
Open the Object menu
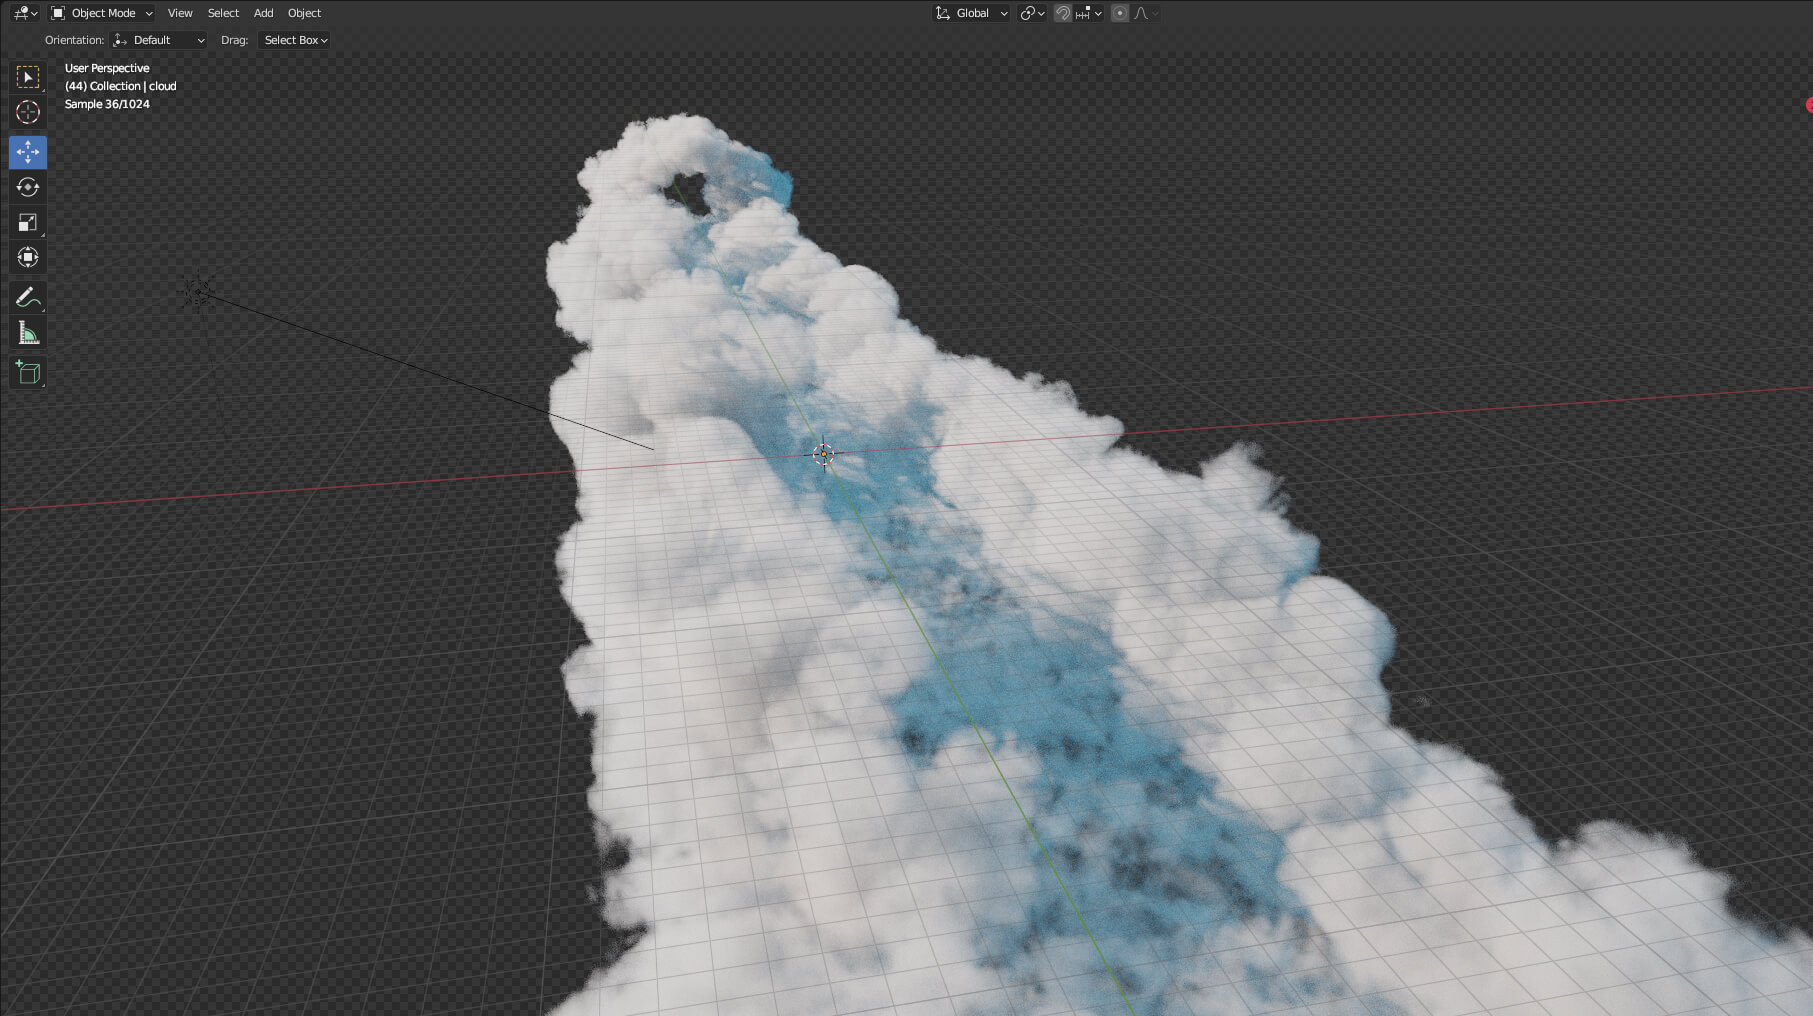pyautogui.click(x=304, y=13)
